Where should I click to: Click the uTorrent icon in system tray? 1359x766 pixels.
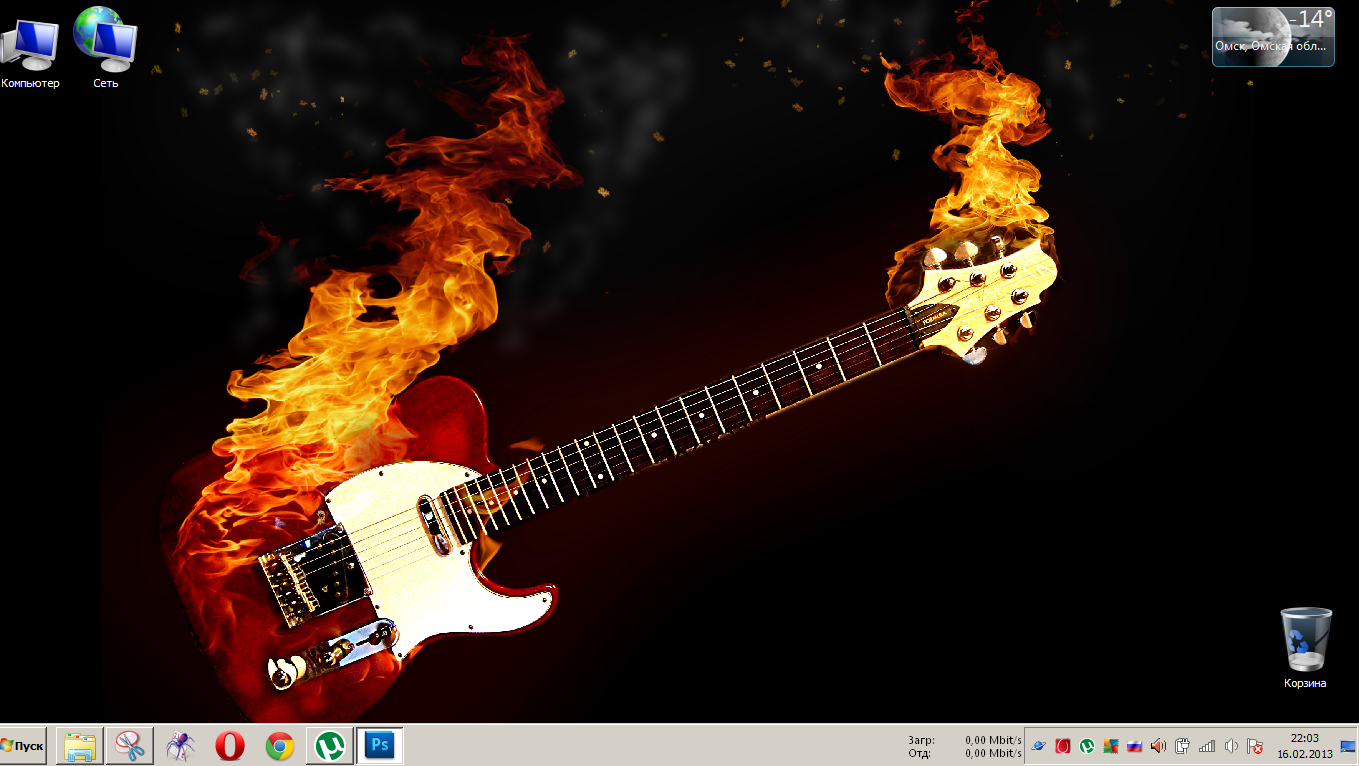tap(1087, 746)
